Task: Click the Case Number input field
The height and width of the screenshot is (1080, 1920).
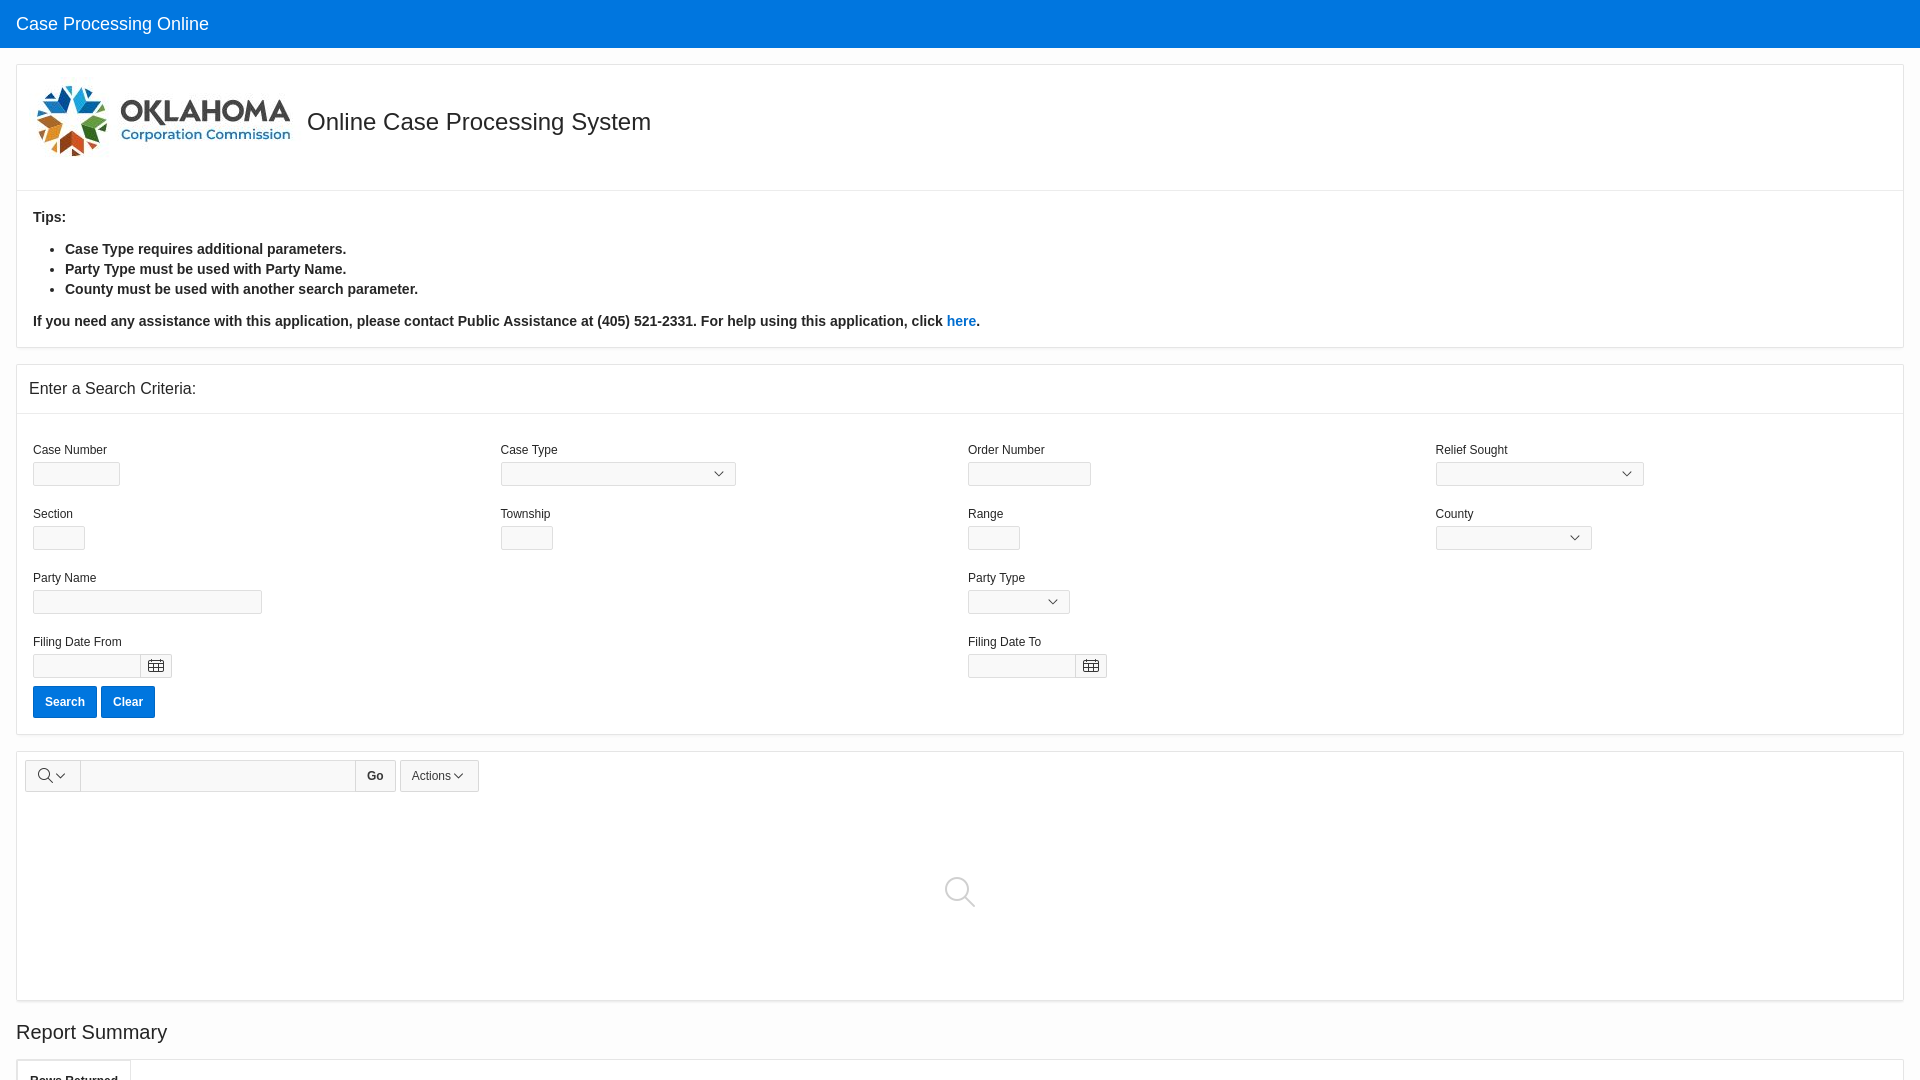Action: pos(75,473)
